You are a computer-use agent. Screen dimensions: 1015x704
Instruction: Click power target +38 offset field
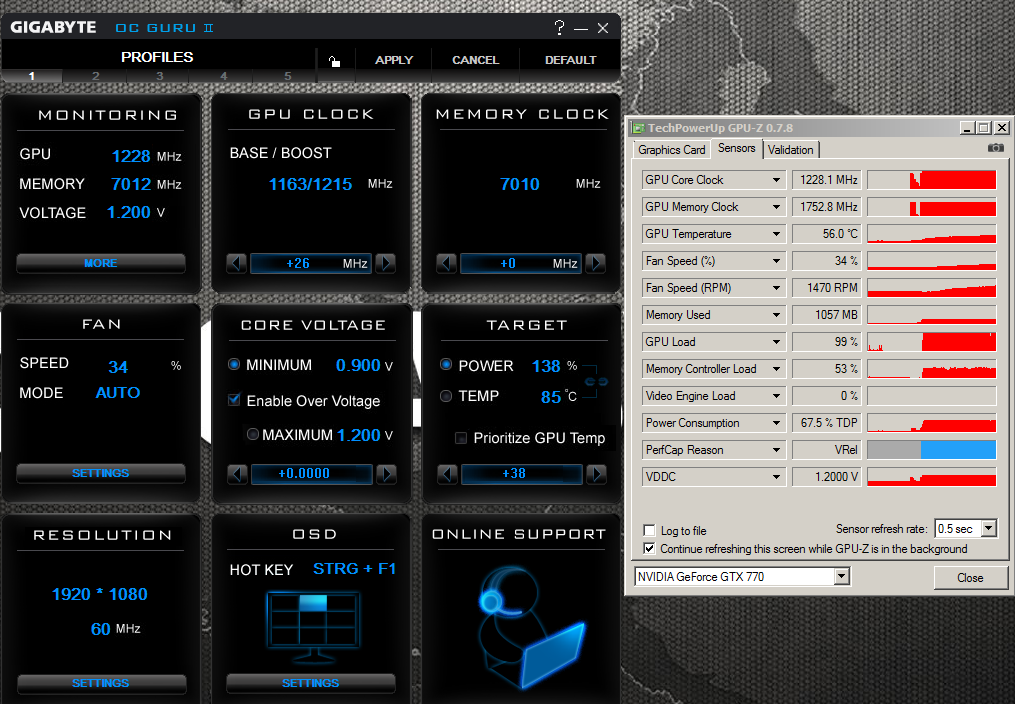click(522, 474)
